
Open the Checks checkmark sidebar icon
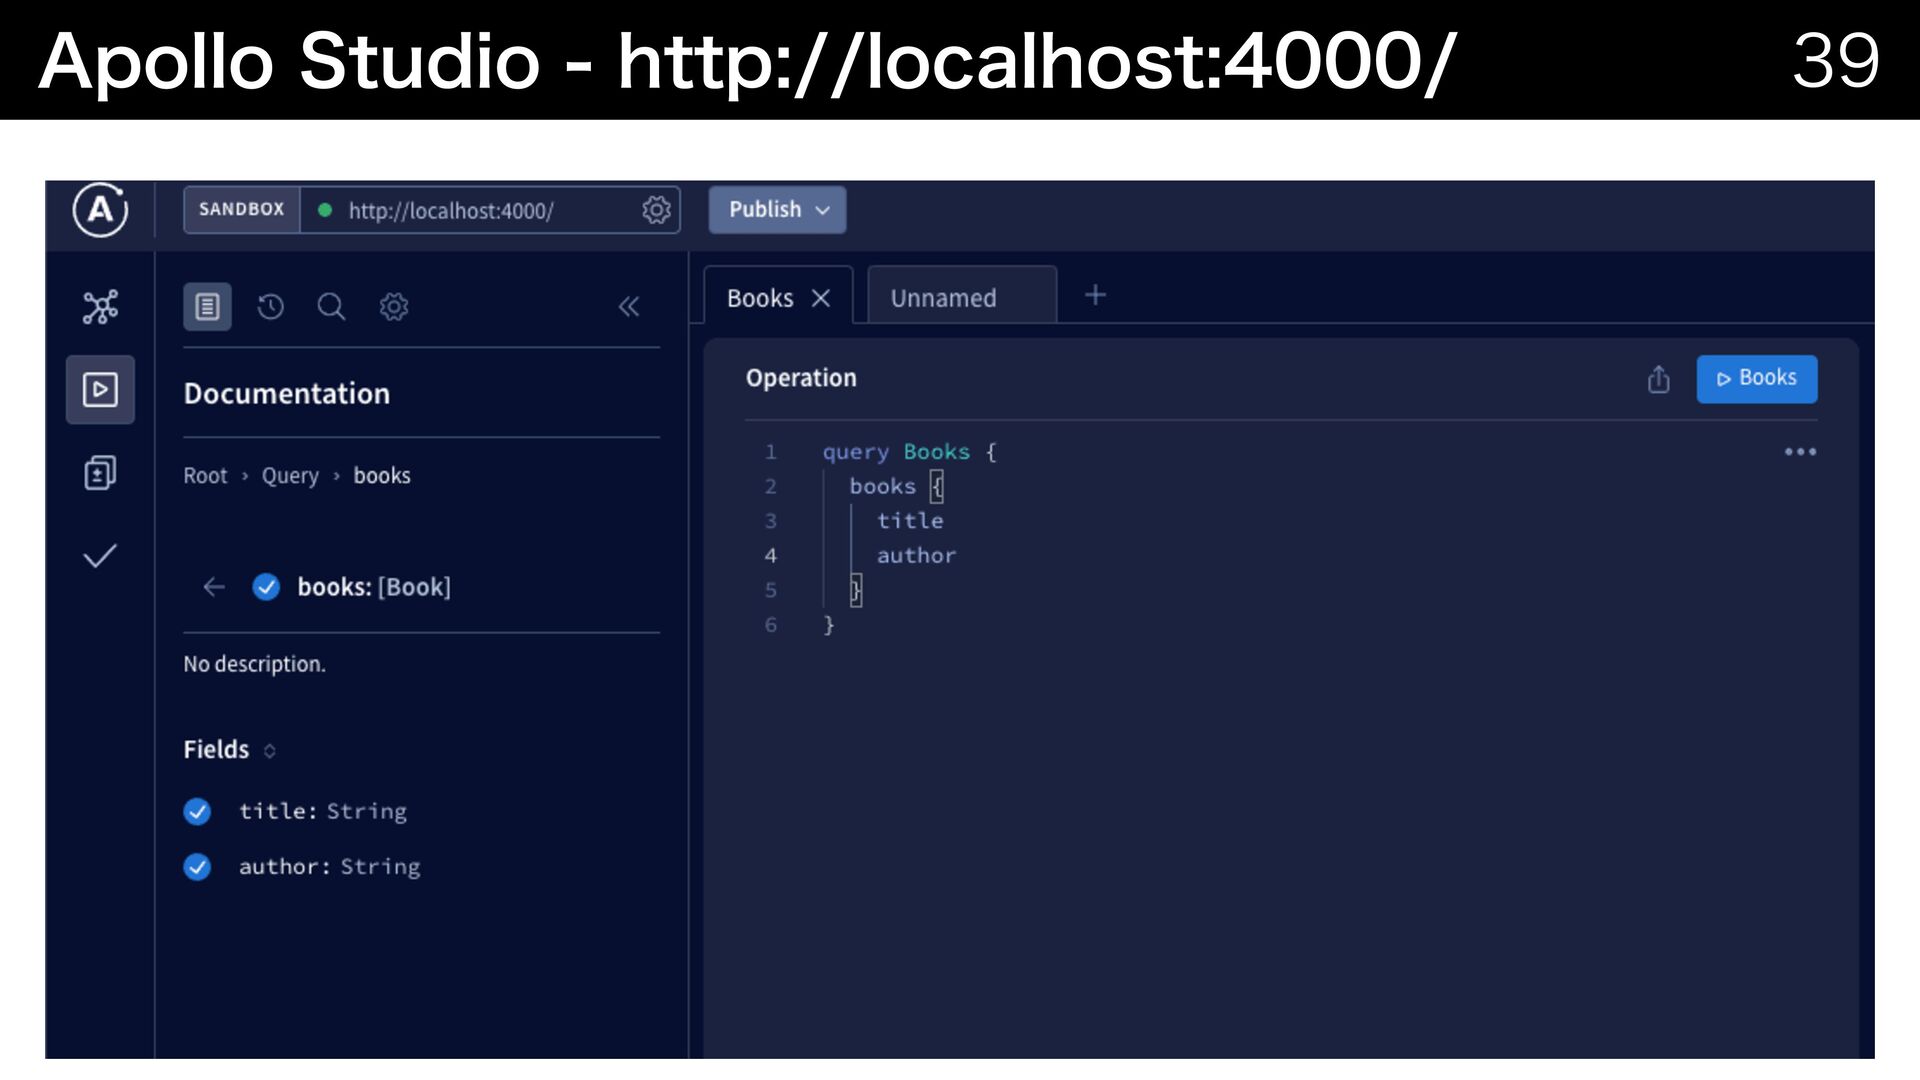100,556
